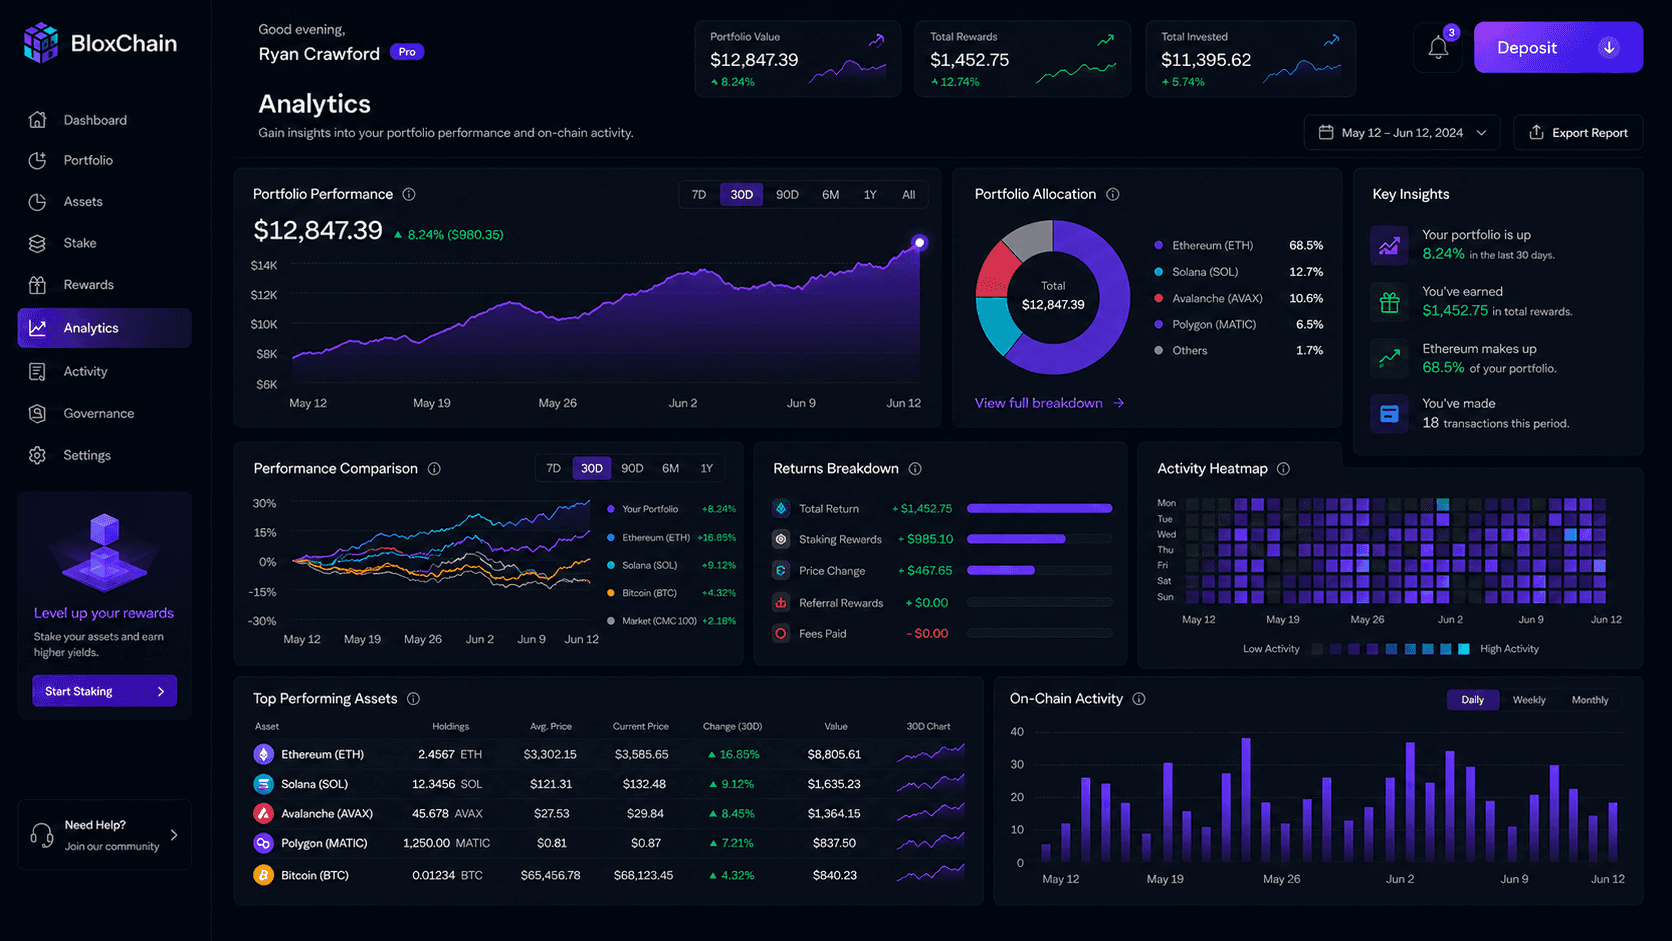Click the Activity list icon in sidebar
1672x941 pixels.
coord(37,371)
